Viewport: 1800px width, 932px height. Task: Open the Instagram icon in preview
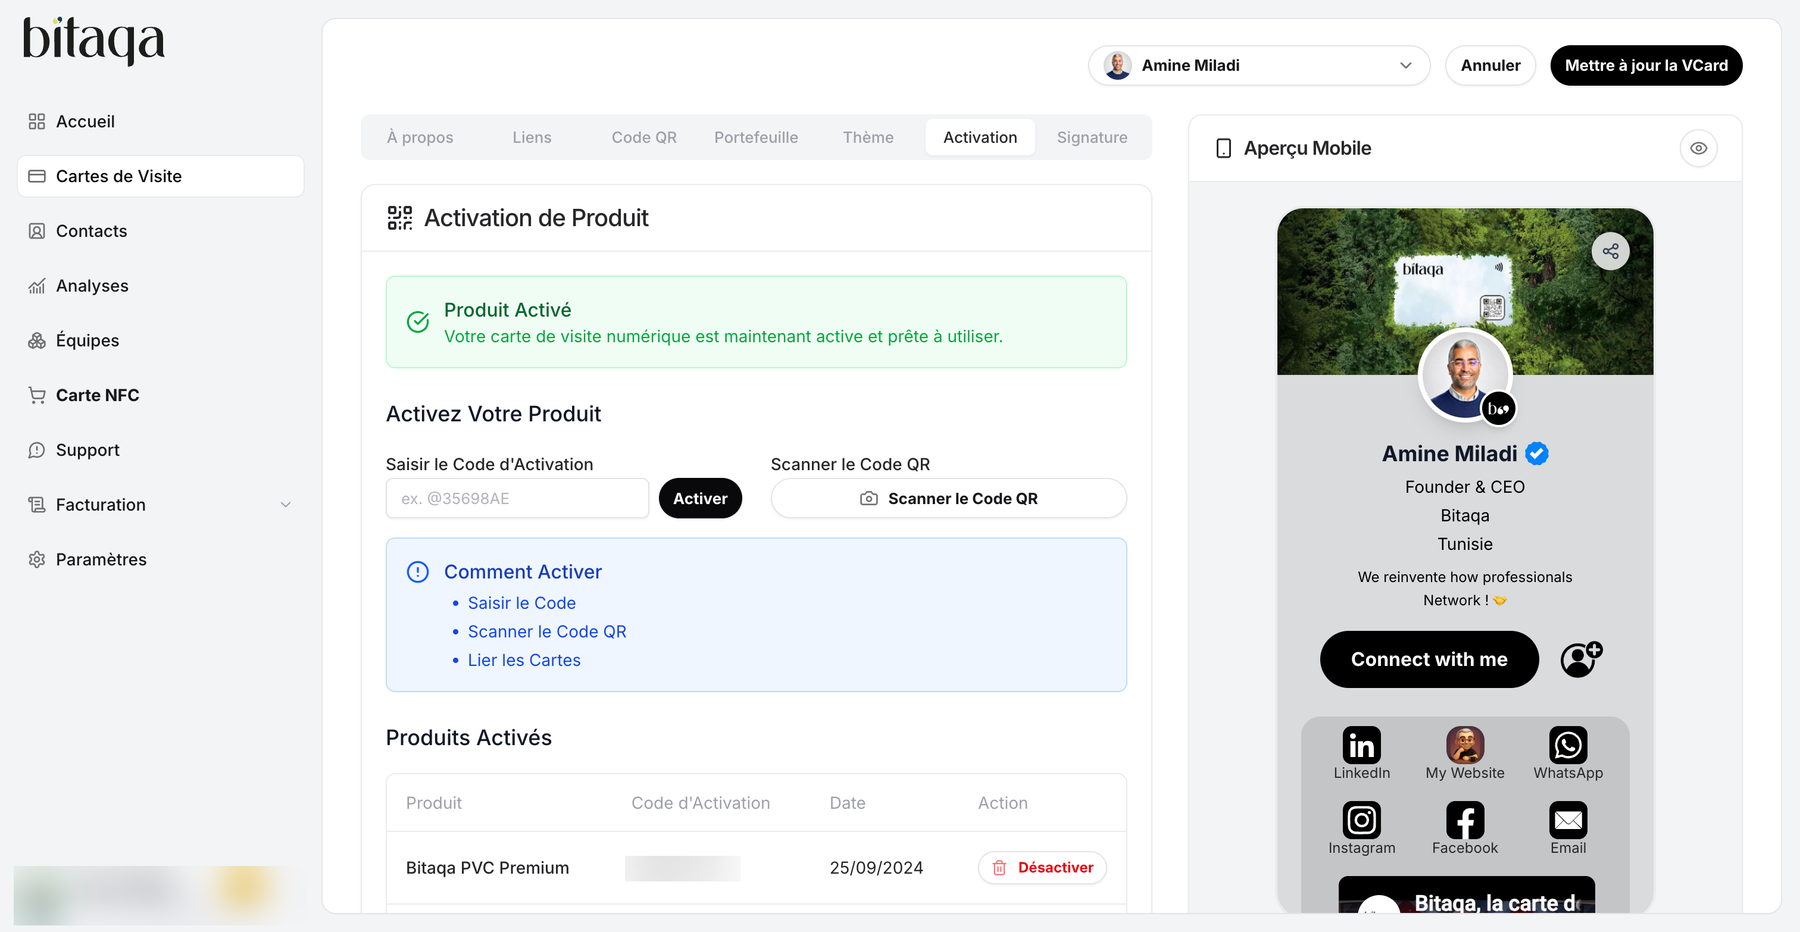1361,820
